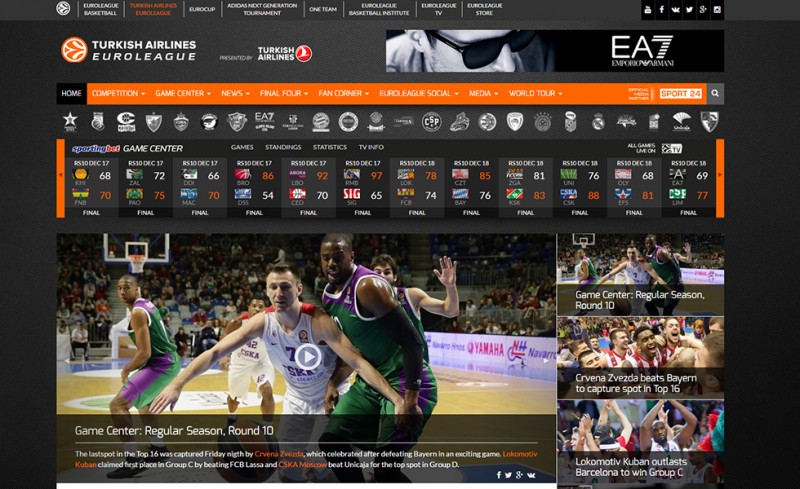Viewport: 800px width, 489px height.
Task: Open the LOK 78 vs FCB 74 game
Action: coord(417,188)
